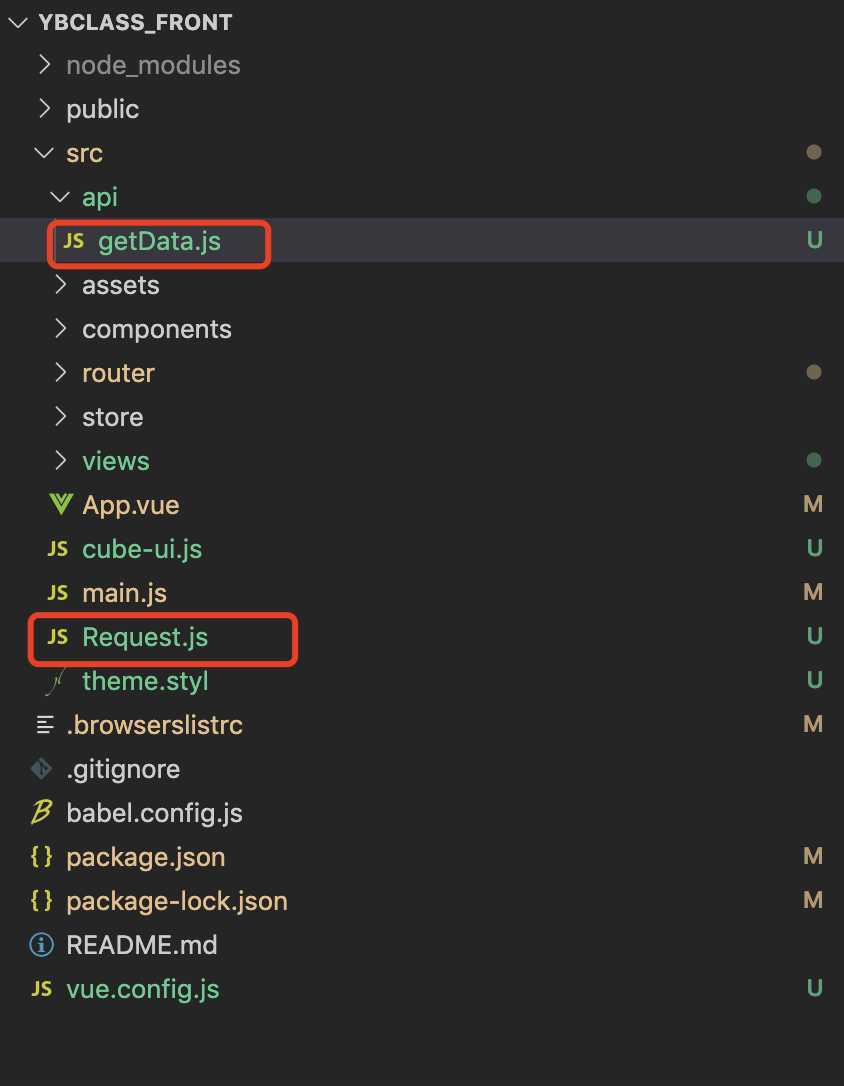This screenshot has height=1086, width=844.
Task: Click the JS icon beside getData.js
Action: [73, 241]
